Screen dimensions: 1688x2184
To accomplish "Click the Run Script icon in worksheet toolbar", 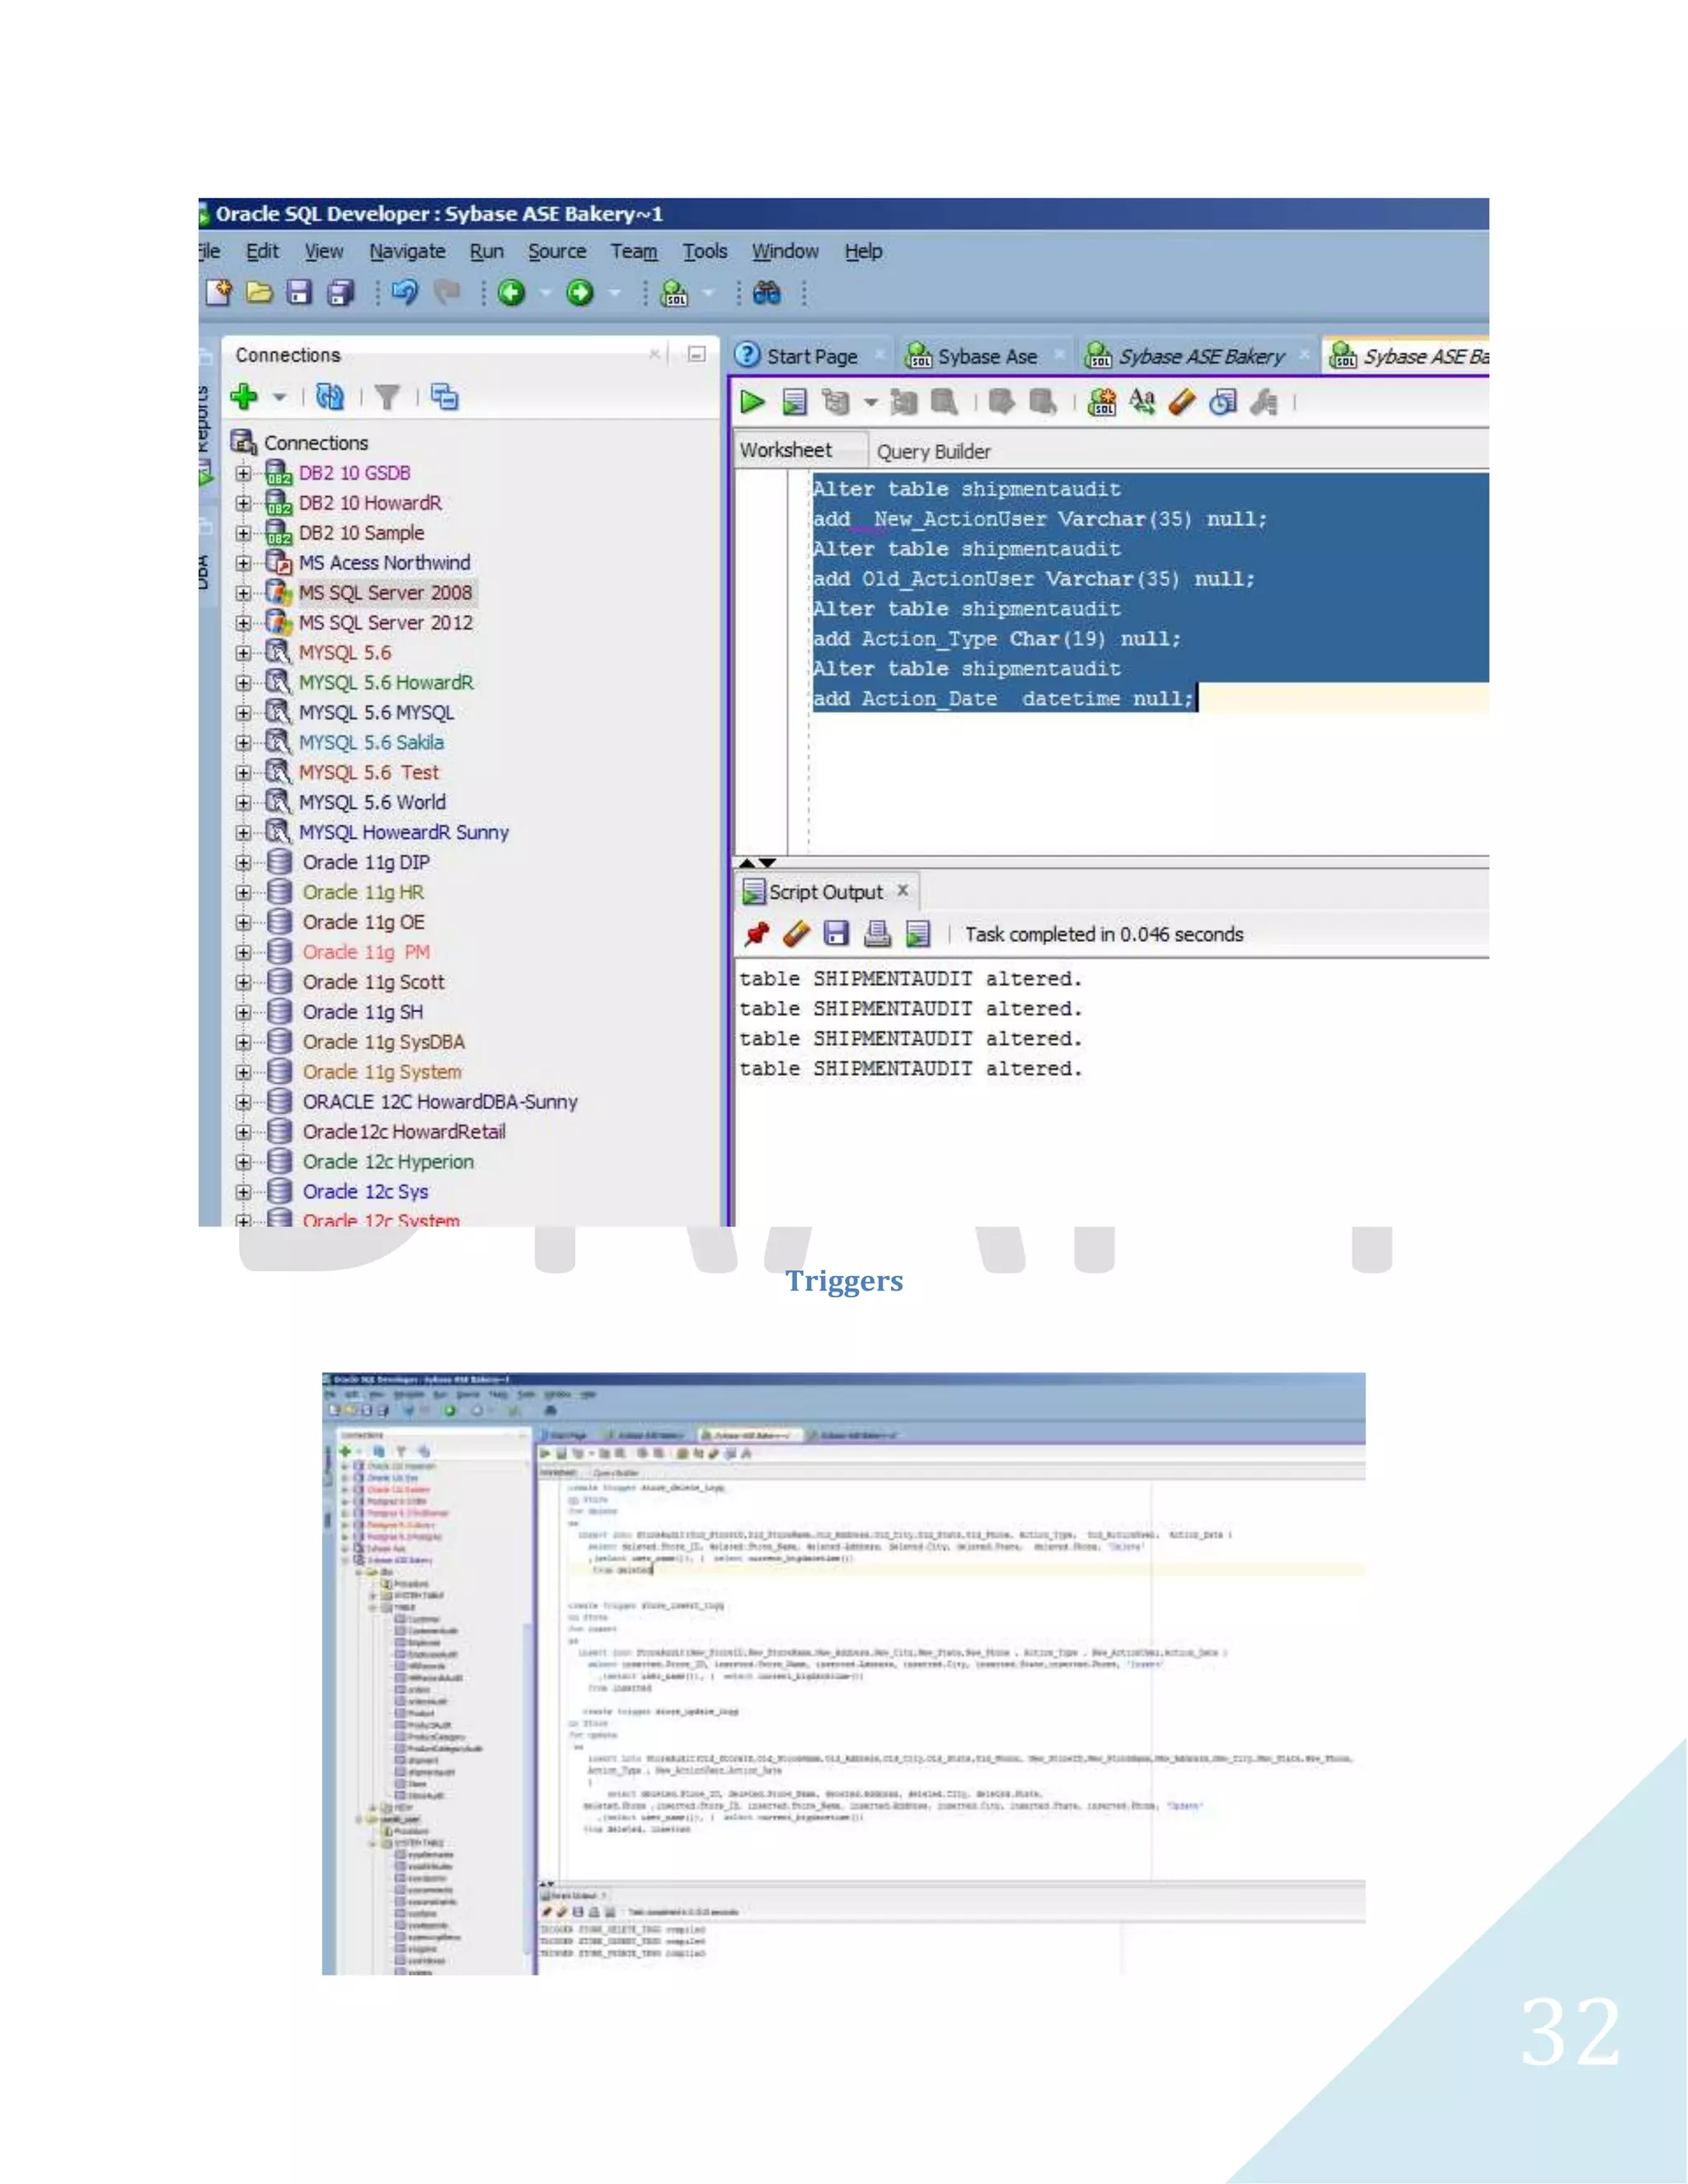I will (794, 402).
